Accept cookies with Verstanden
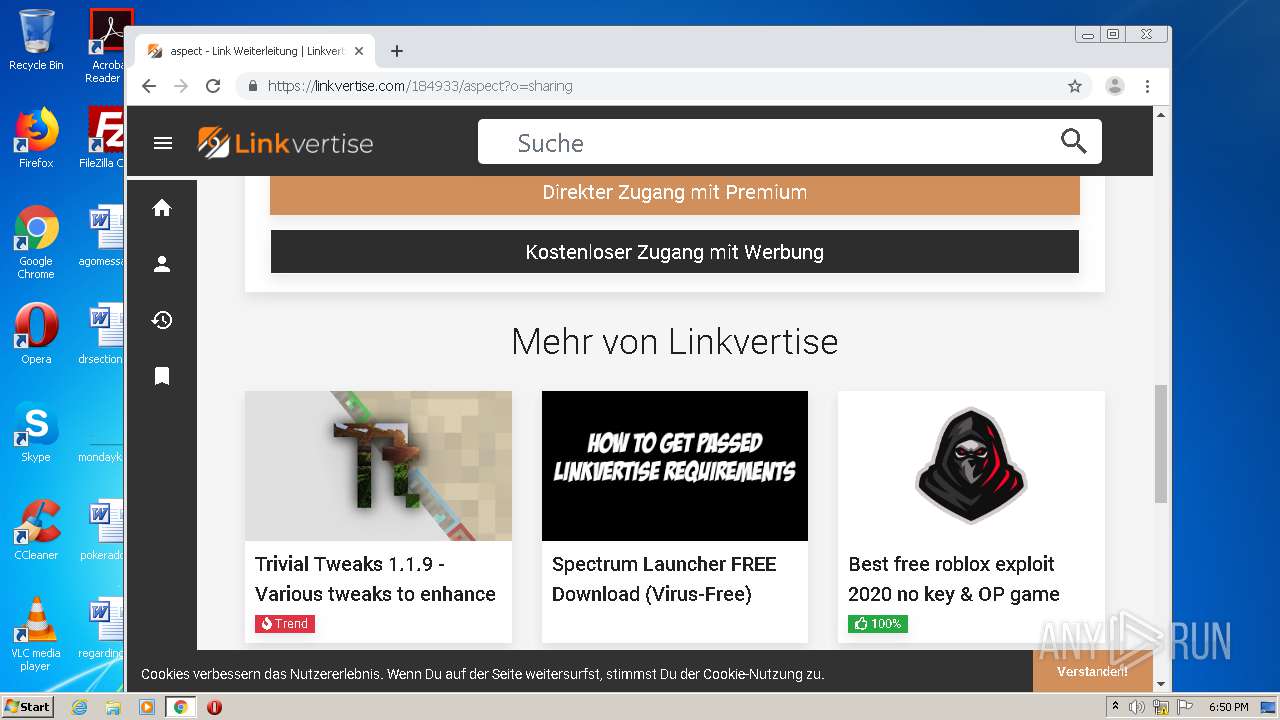This screenshot has height=720, width=1280. 1092,671
